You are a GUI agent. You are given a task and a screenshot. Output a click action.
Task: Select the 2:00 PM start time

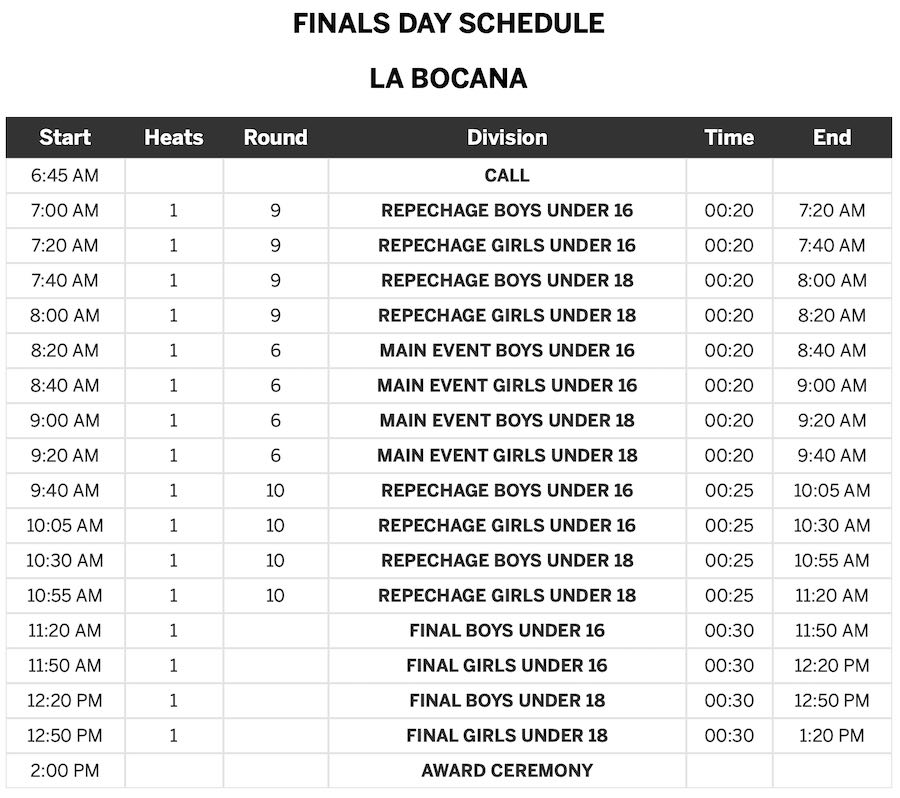coord(65,770)
